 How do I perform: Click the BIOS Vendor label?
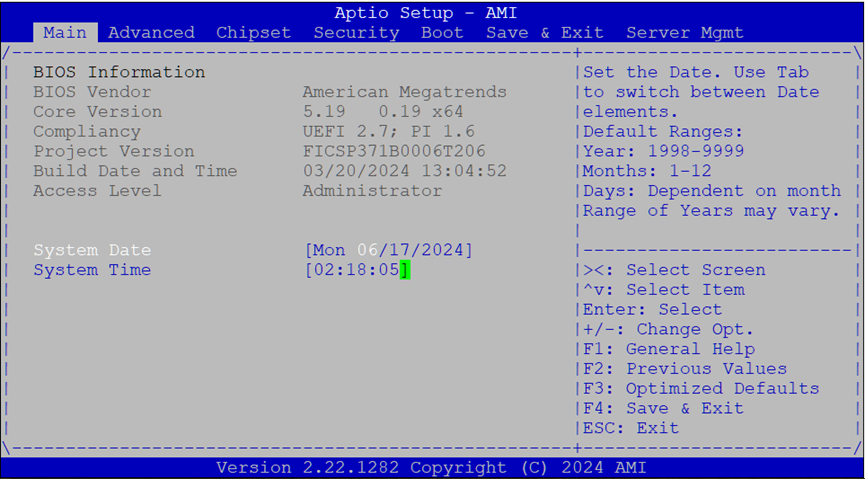[x=92, y=92]
